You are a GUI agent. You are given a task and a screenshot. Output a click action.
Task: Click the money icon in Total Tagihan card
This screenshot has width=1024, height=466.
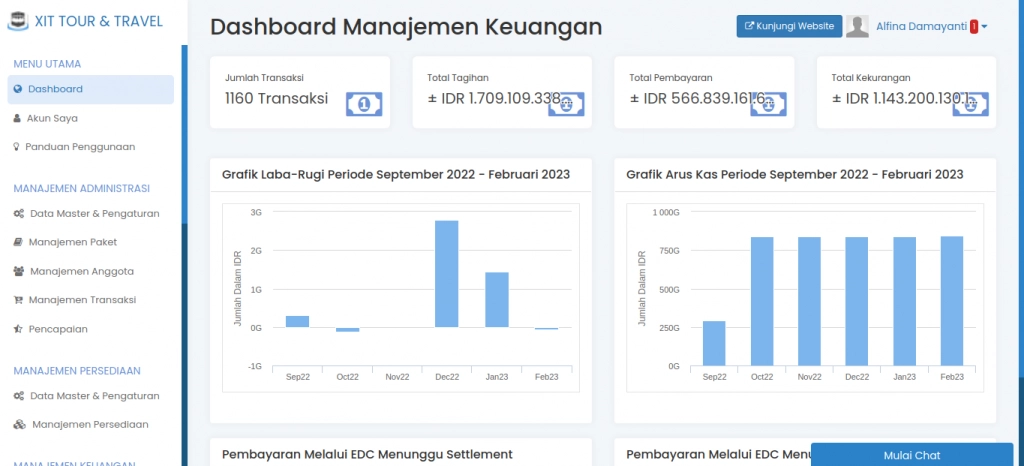[566, 104]
